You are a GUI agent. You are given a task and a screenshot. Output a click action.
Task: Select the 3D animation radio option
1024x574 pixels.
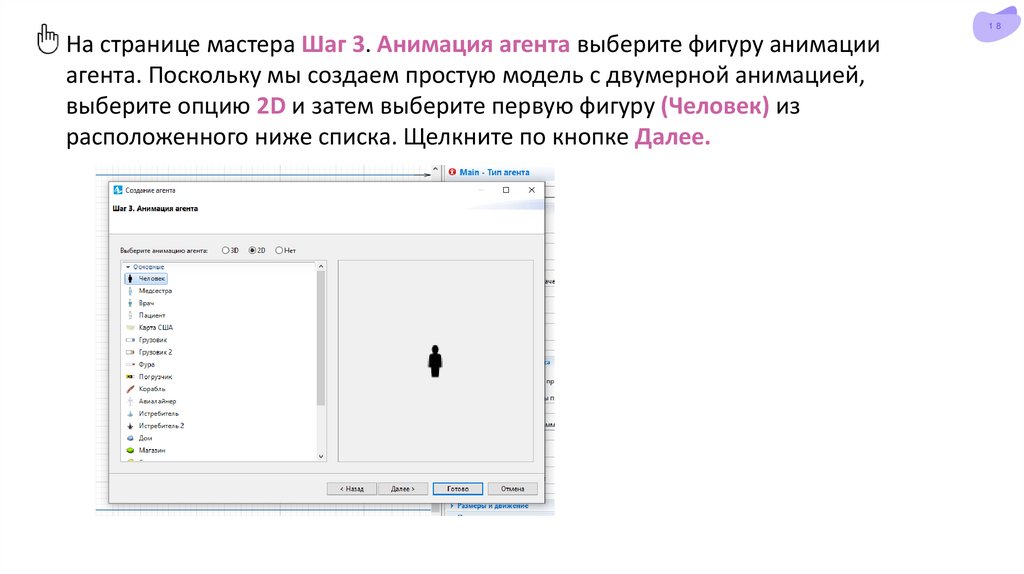tap(225, 250)
